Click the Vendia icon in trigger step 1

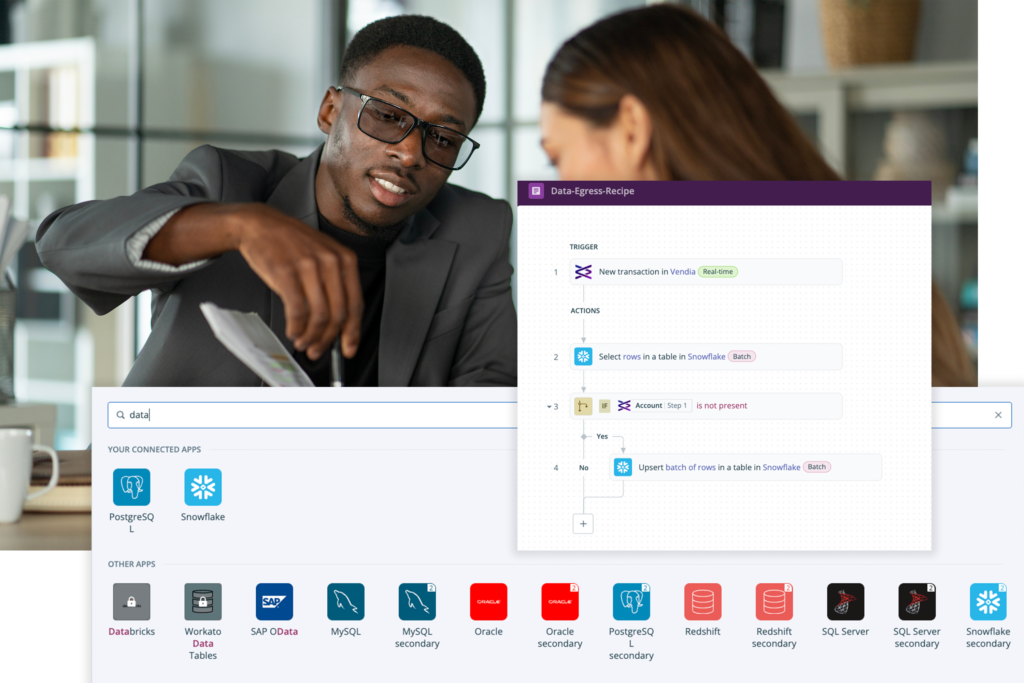coord(583,272)
